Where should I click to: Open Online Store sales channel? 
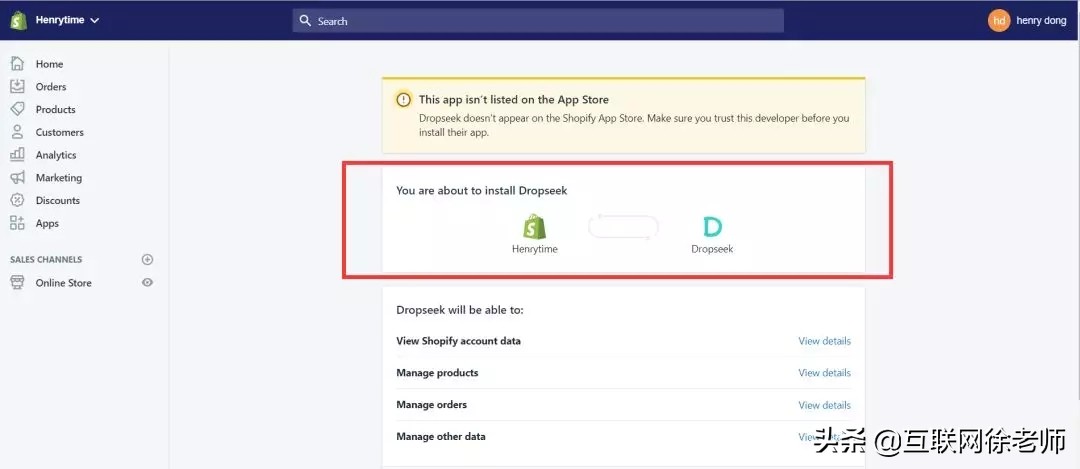coord(63,283)
